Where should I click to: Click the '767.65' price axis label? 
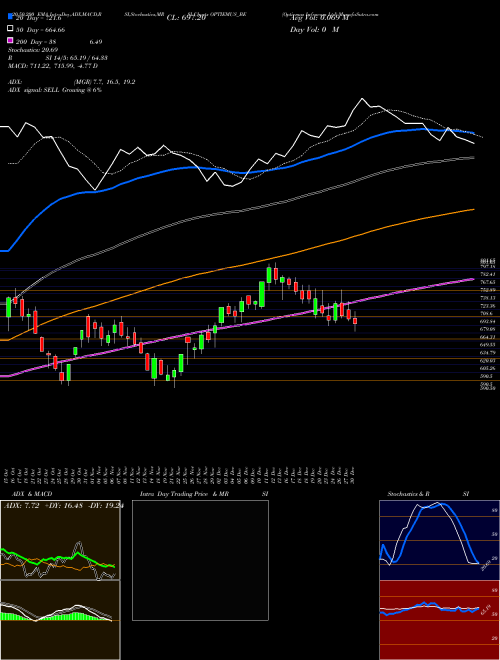click(x=487, y=282)
